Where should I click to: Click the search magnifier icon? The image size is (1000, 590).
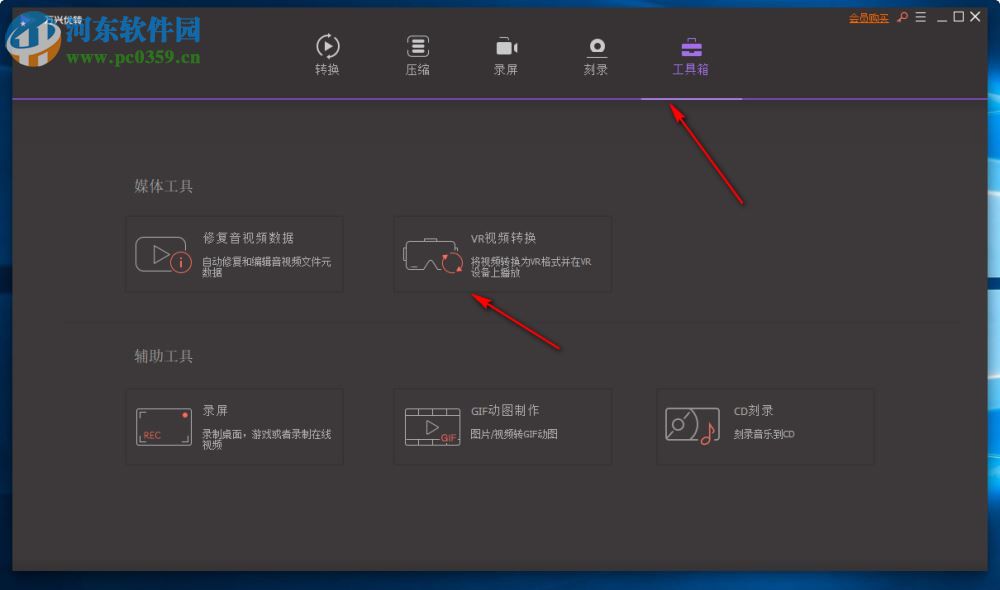point(903,17)
